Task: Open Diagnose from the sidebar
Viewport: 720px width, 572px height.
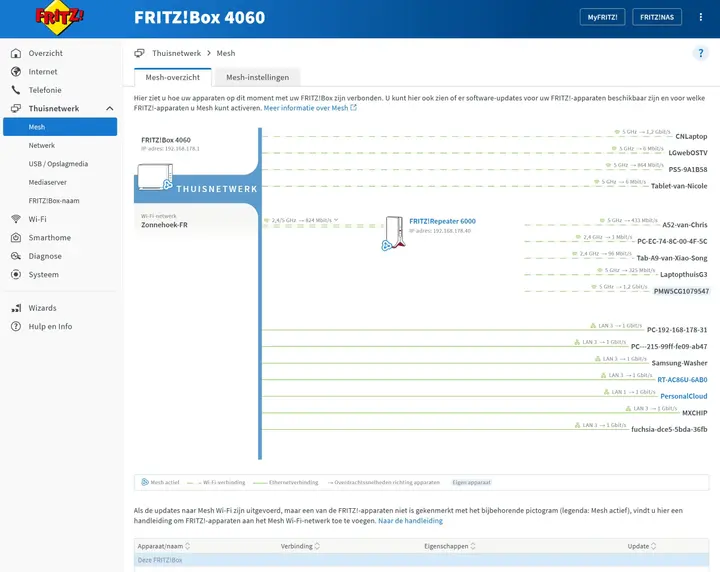Action: click(45, 256)
